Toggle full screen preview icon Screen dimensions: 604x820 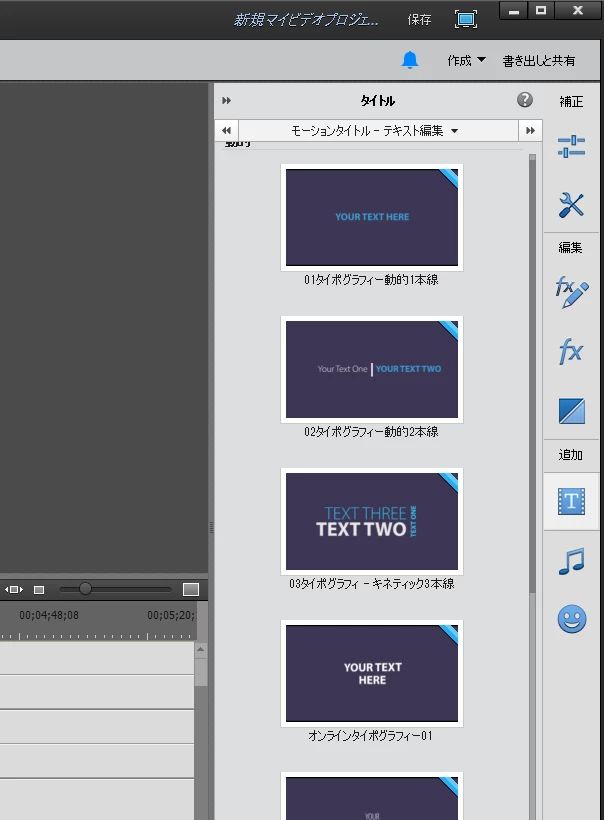465,19
